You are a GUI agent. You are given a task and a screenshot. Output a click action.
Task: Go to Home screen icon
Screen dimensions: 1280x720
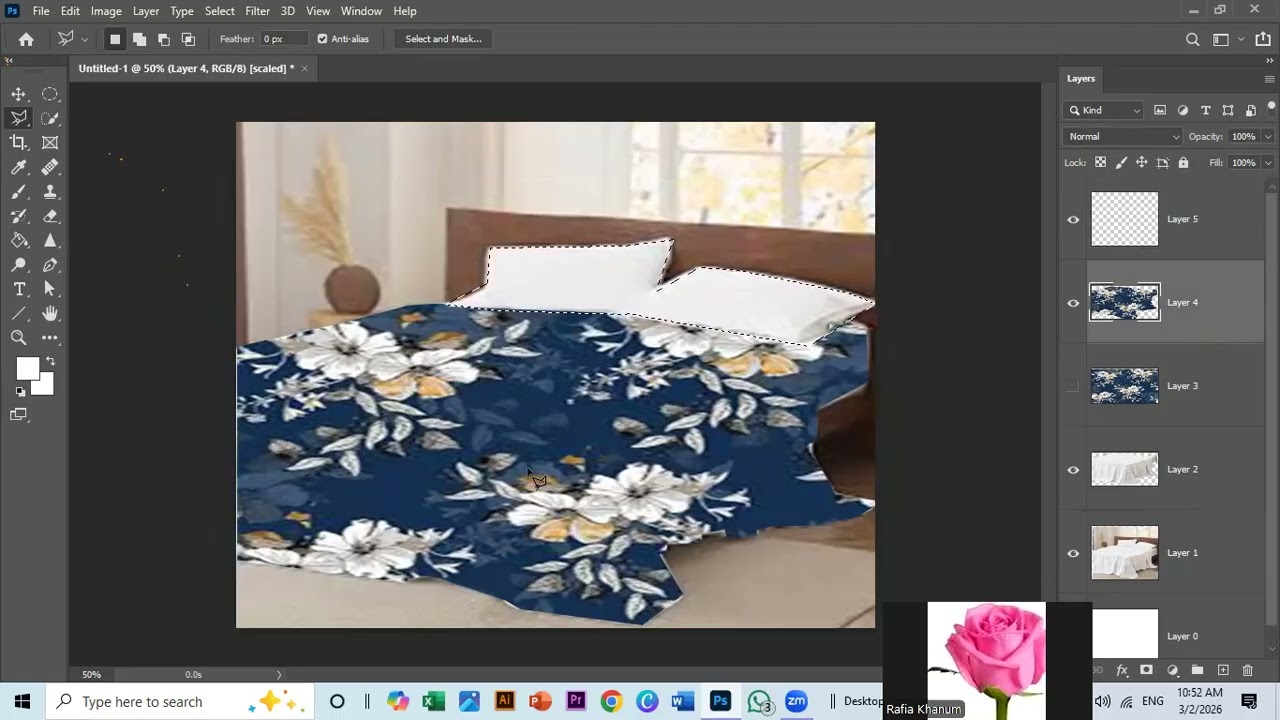26,39
